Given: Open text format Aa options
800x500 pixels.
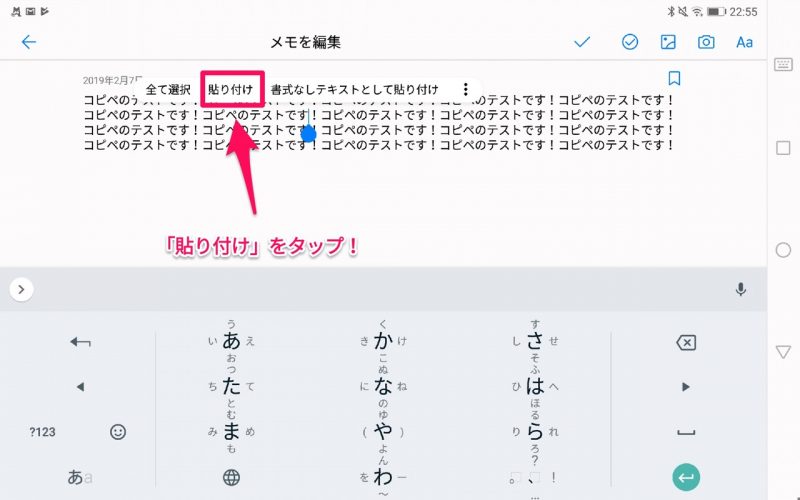Looking at the screenshot, I should (744, 42).
